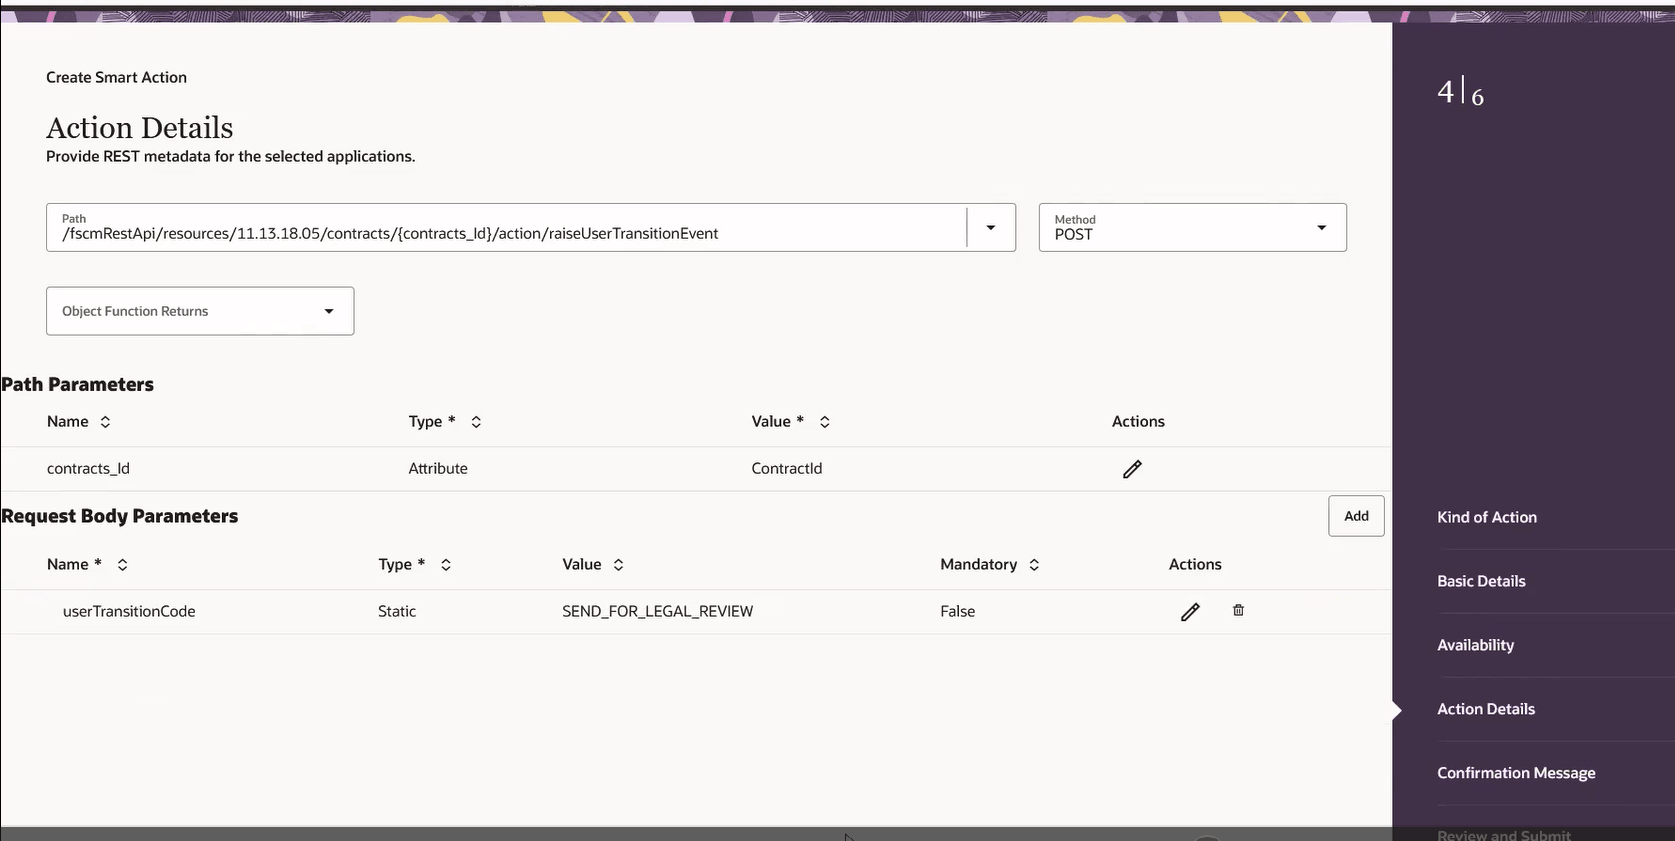The height and width of the screenshot is (841, 1675).
Task: Edit the contracts_Id path parameter
Action: [x=1132, y=469]
